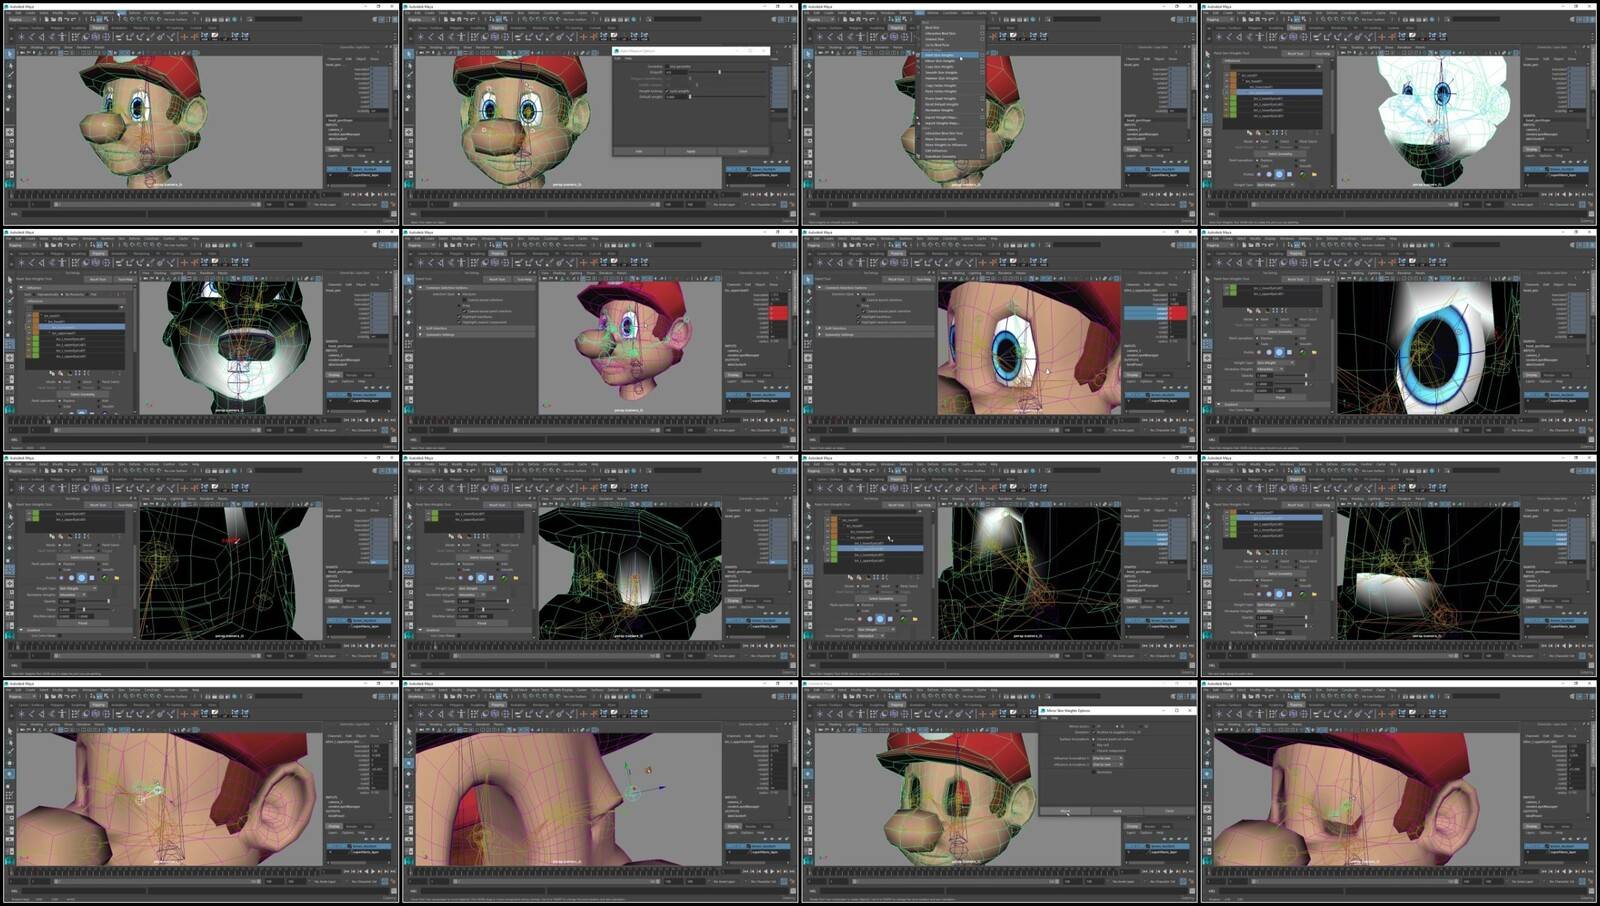The height and width of the screenshot is (906, 1600).
Task: Select Ray cast surface association radio
Action: tap(1093, 745)
